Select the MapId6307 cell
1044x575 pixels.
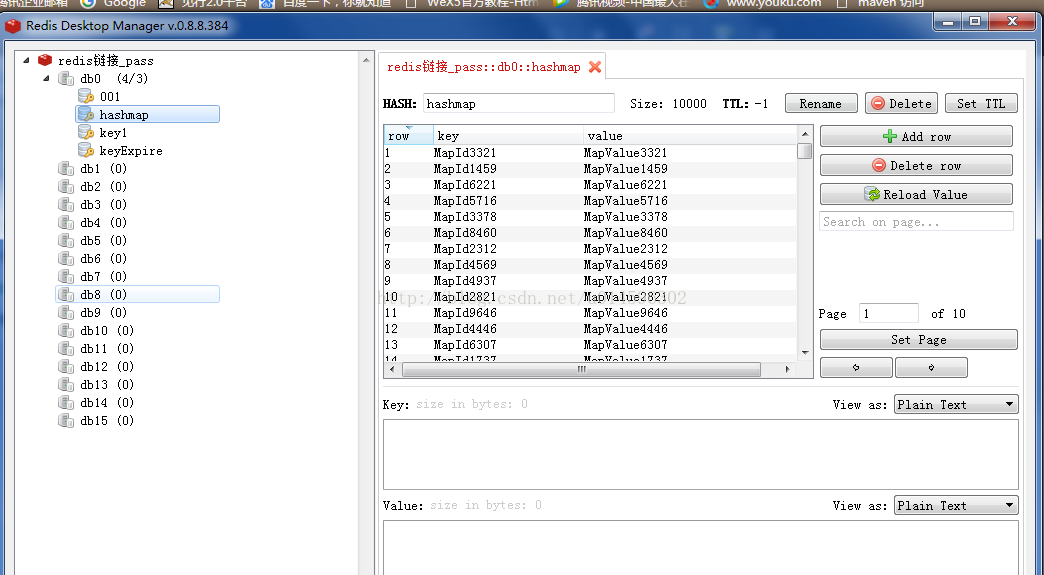click(465, 345)
